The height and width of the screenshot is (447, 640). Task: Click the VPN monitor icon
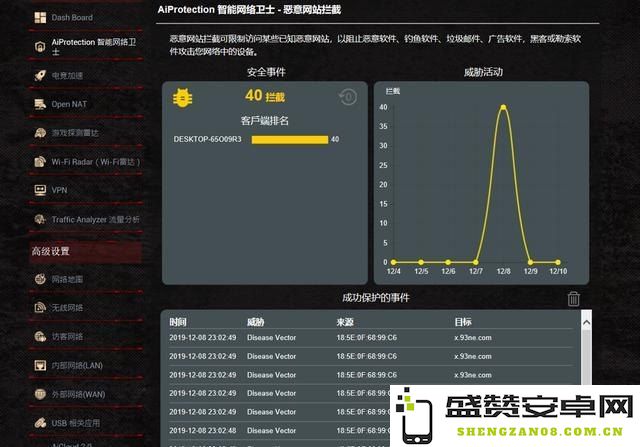pyautogui.click(x=40, y=190)
